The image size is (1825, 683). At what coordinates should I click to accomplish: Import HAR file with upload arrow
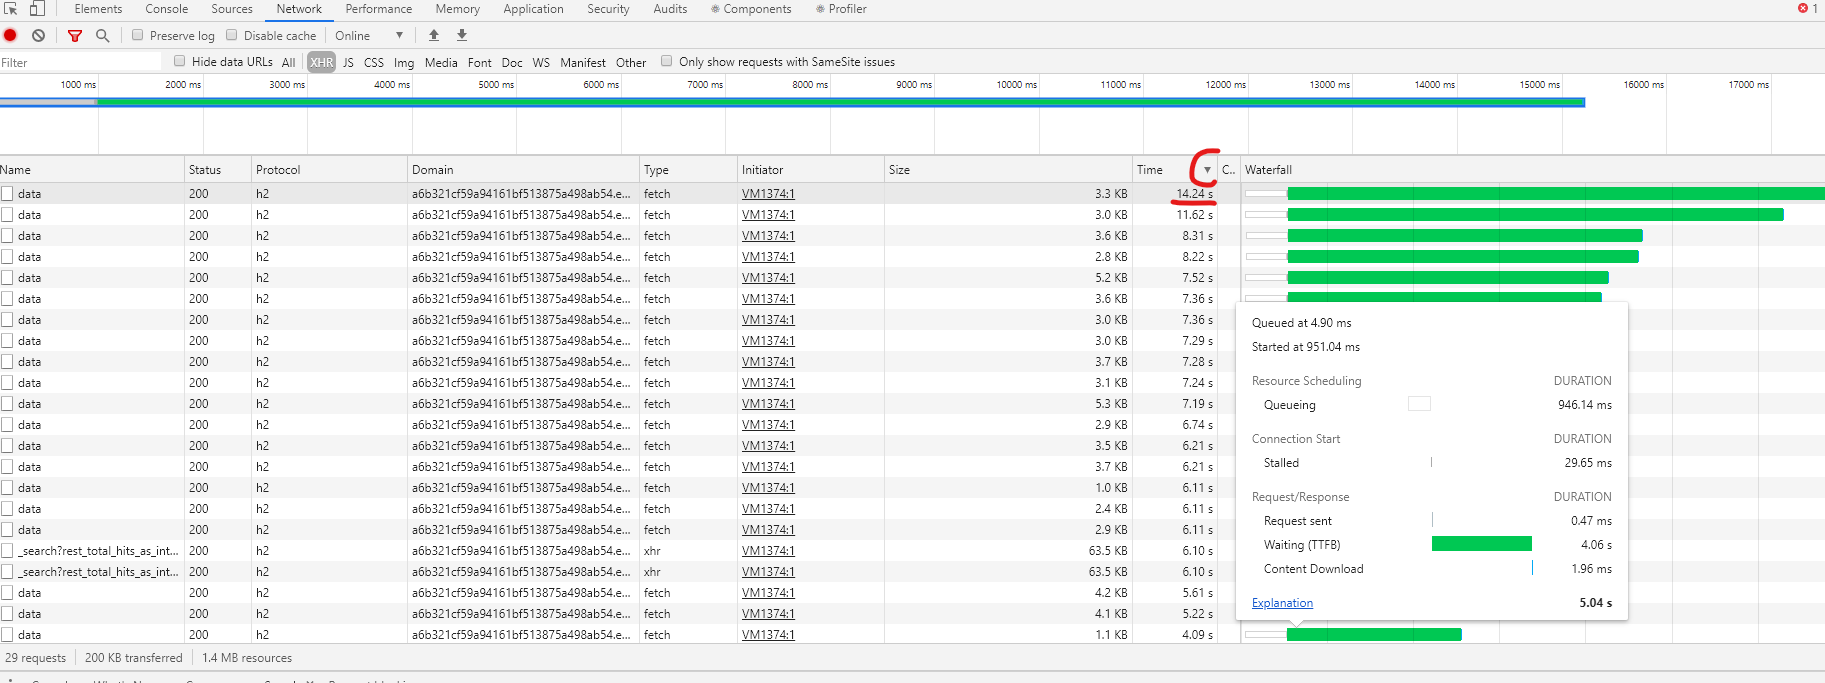(x=434, y=35)
